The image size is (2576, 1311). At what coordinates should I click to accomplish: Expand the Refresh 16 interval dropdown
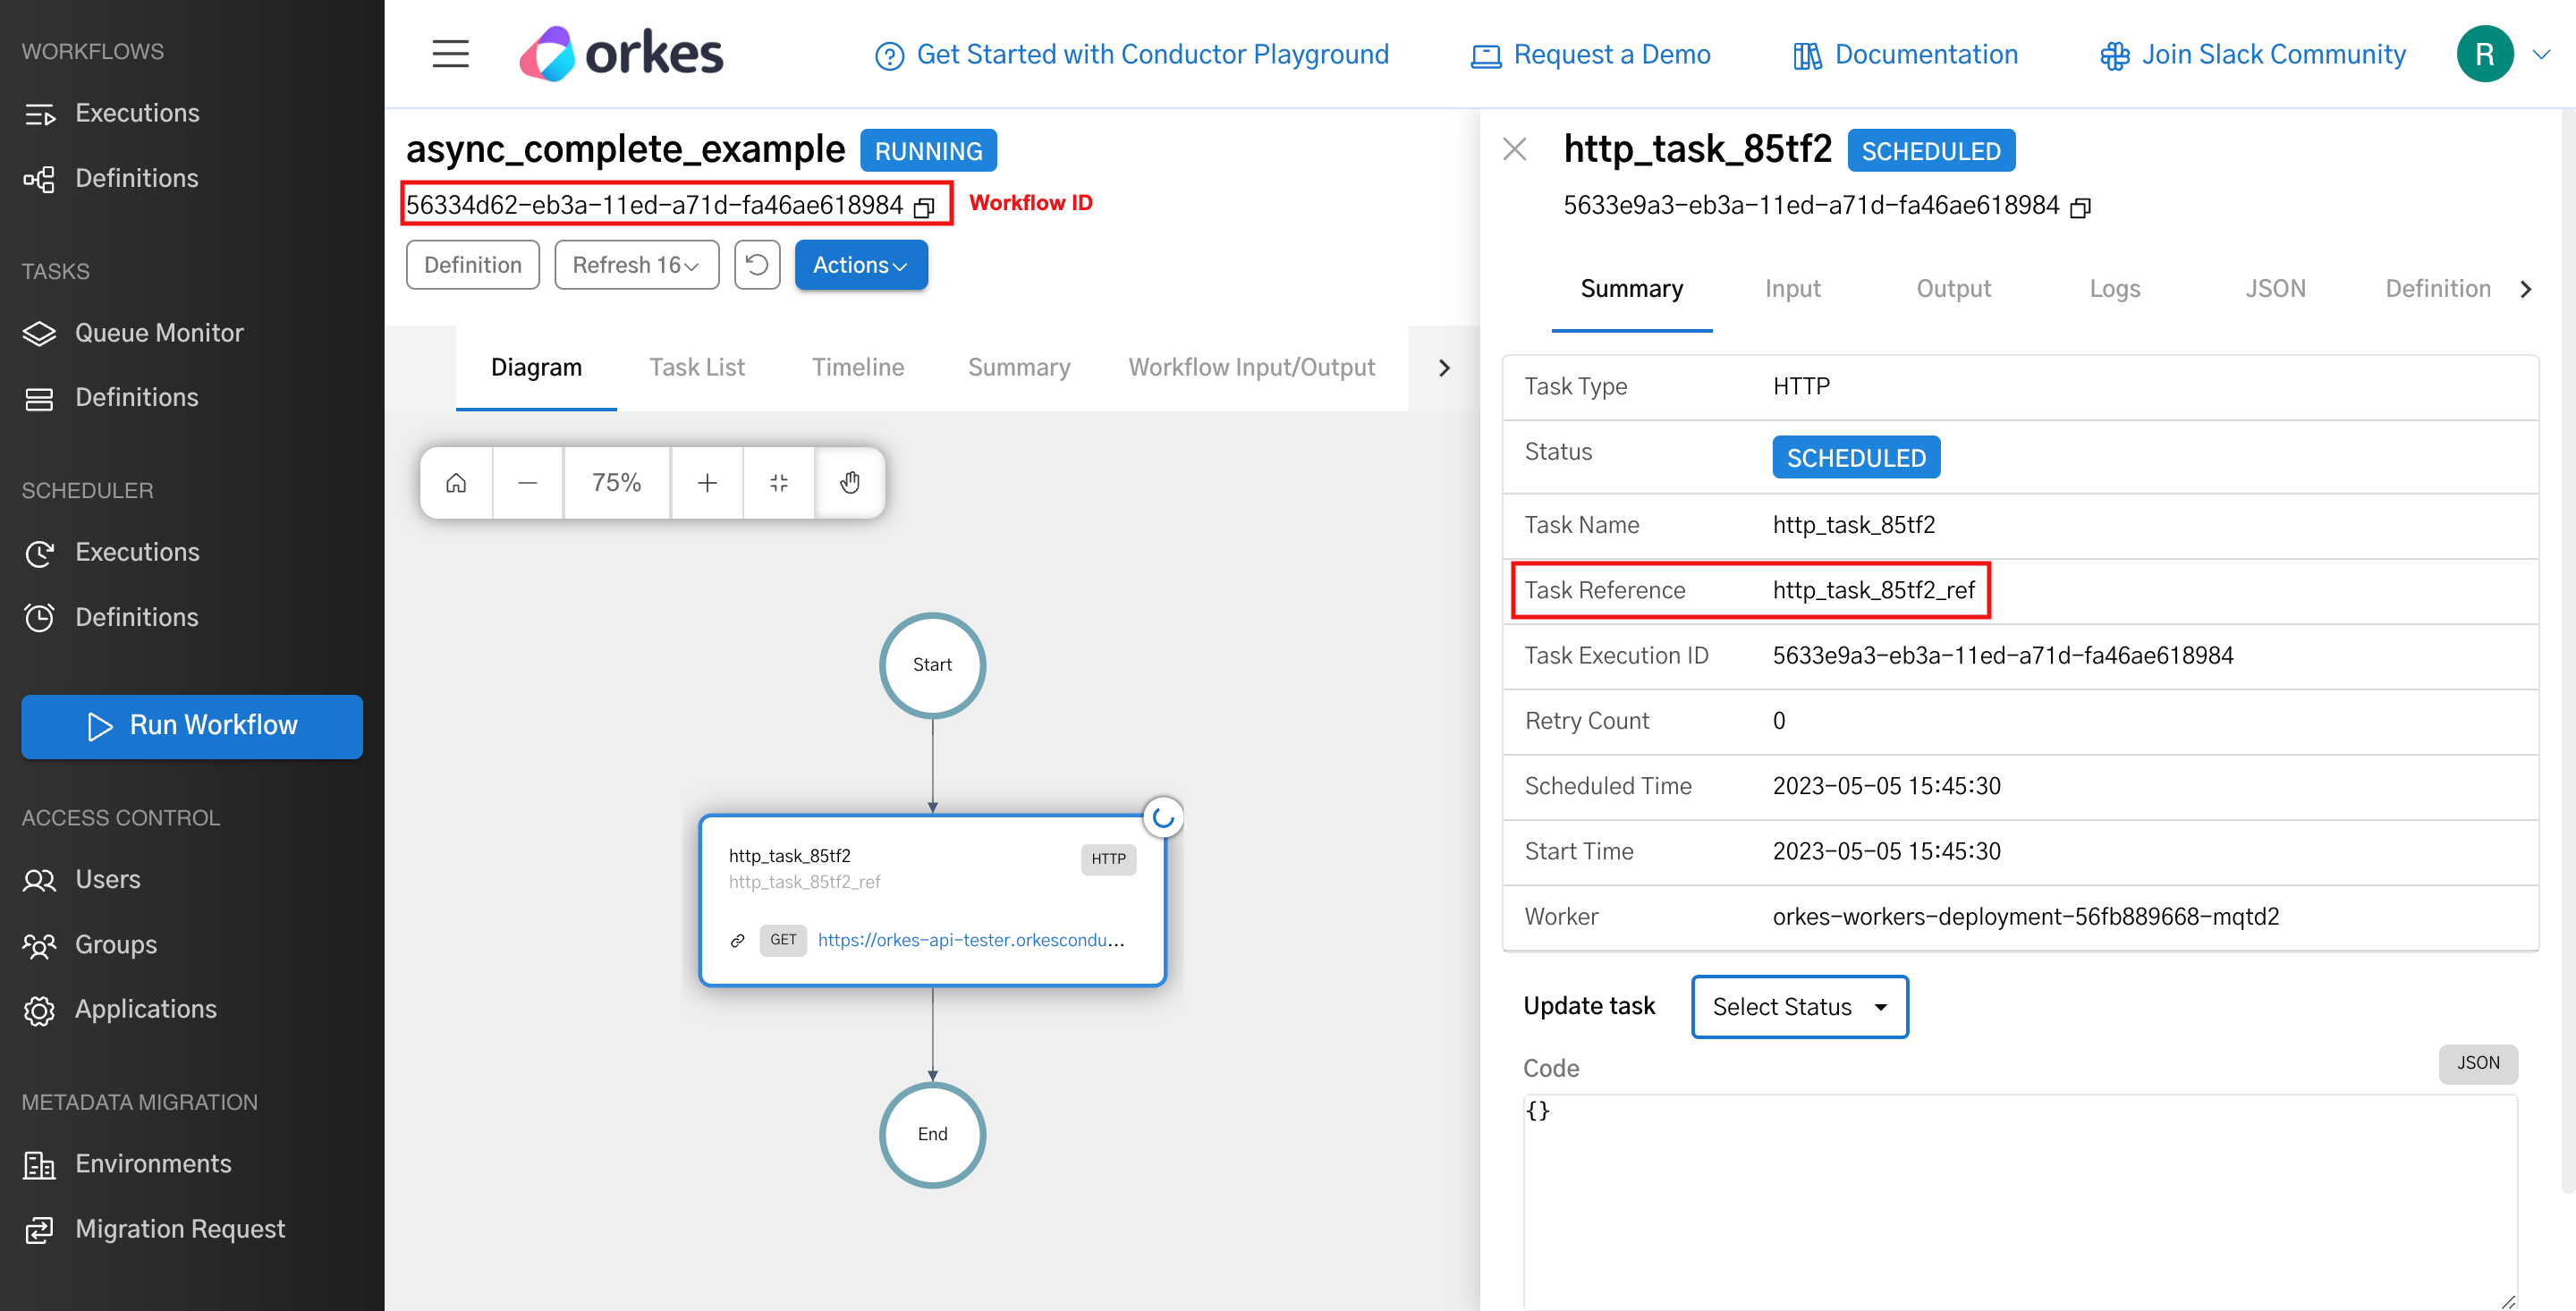click(636, 264)
